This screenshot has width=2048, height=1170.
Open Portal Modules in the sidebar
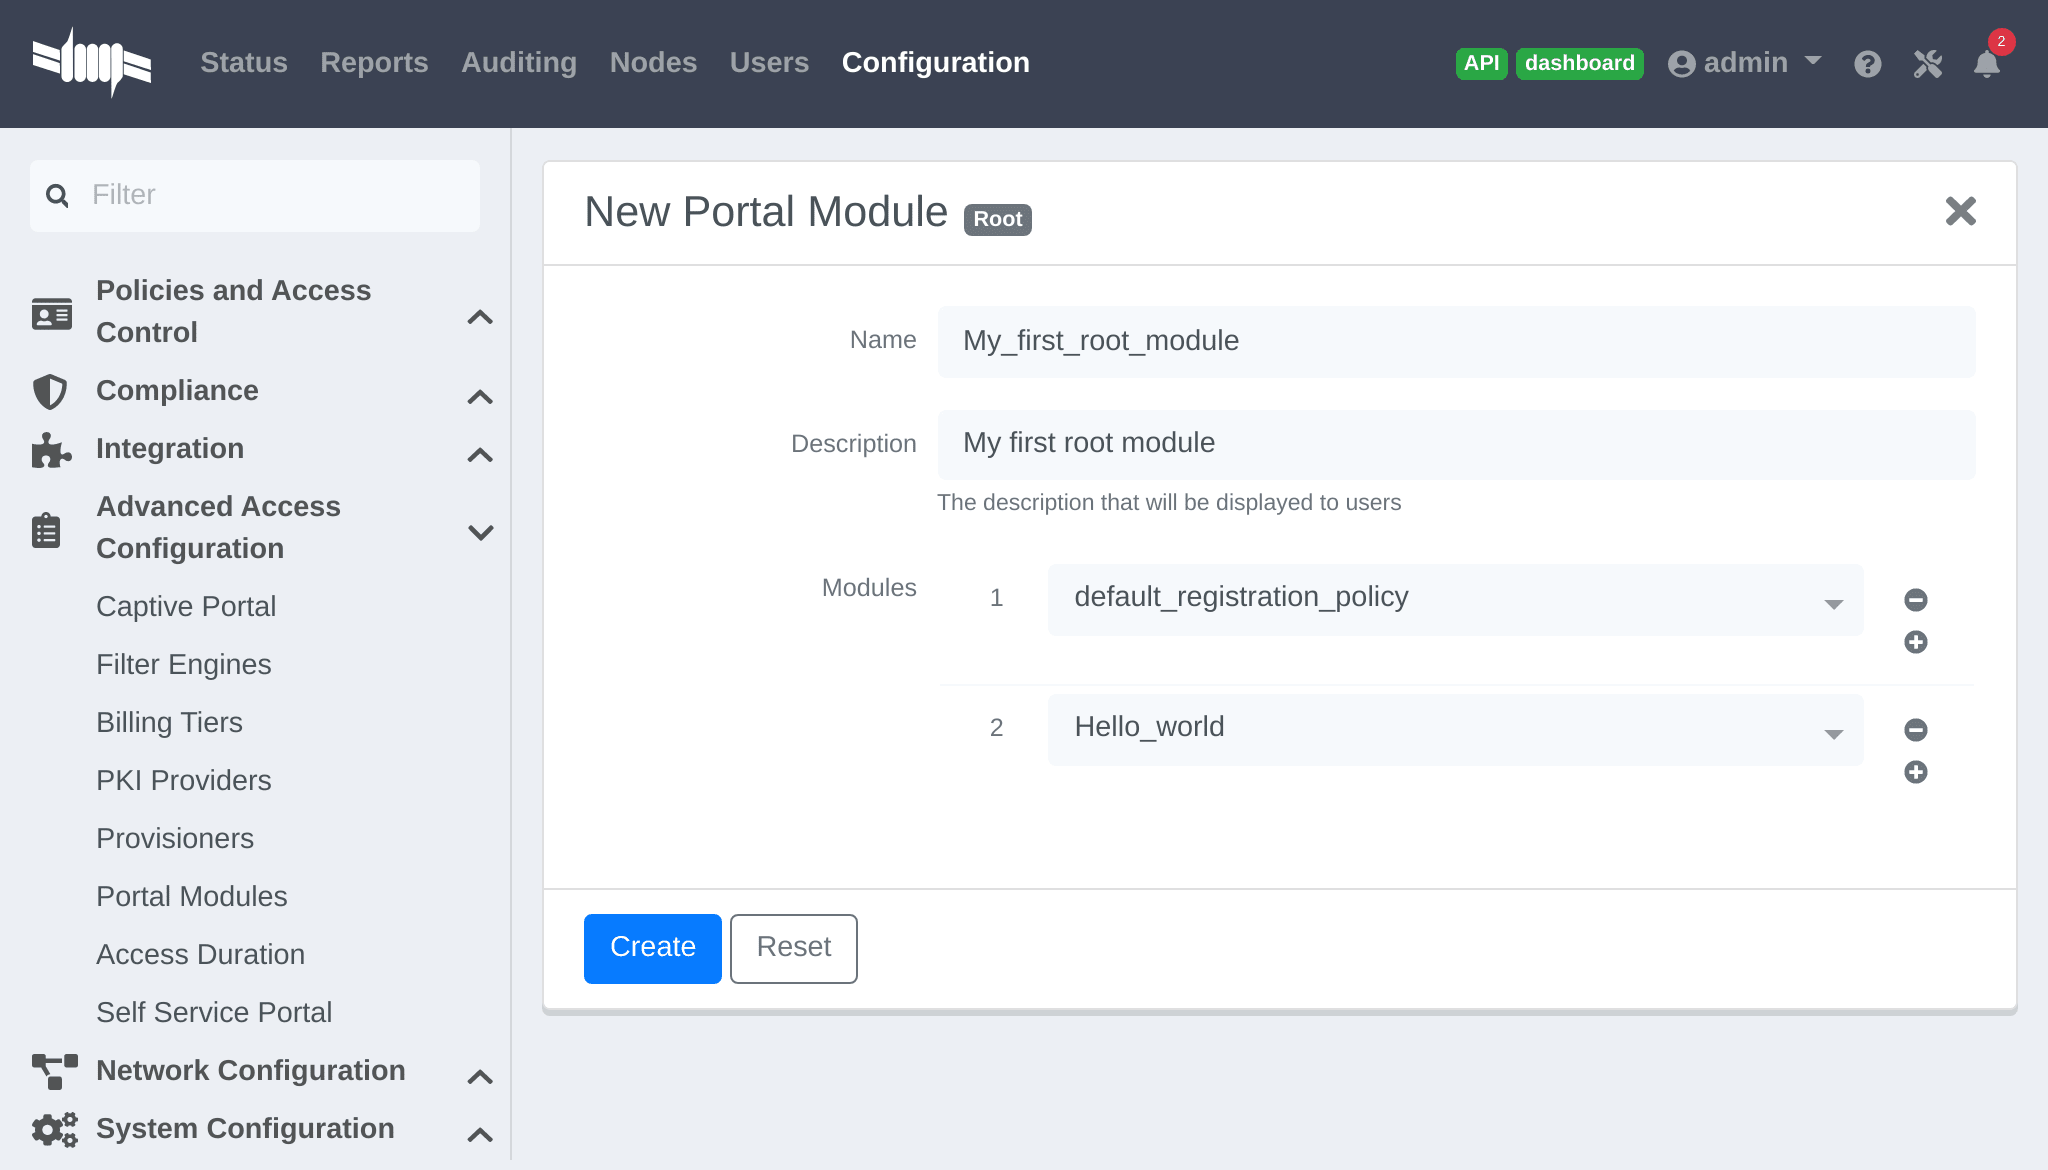192,896
